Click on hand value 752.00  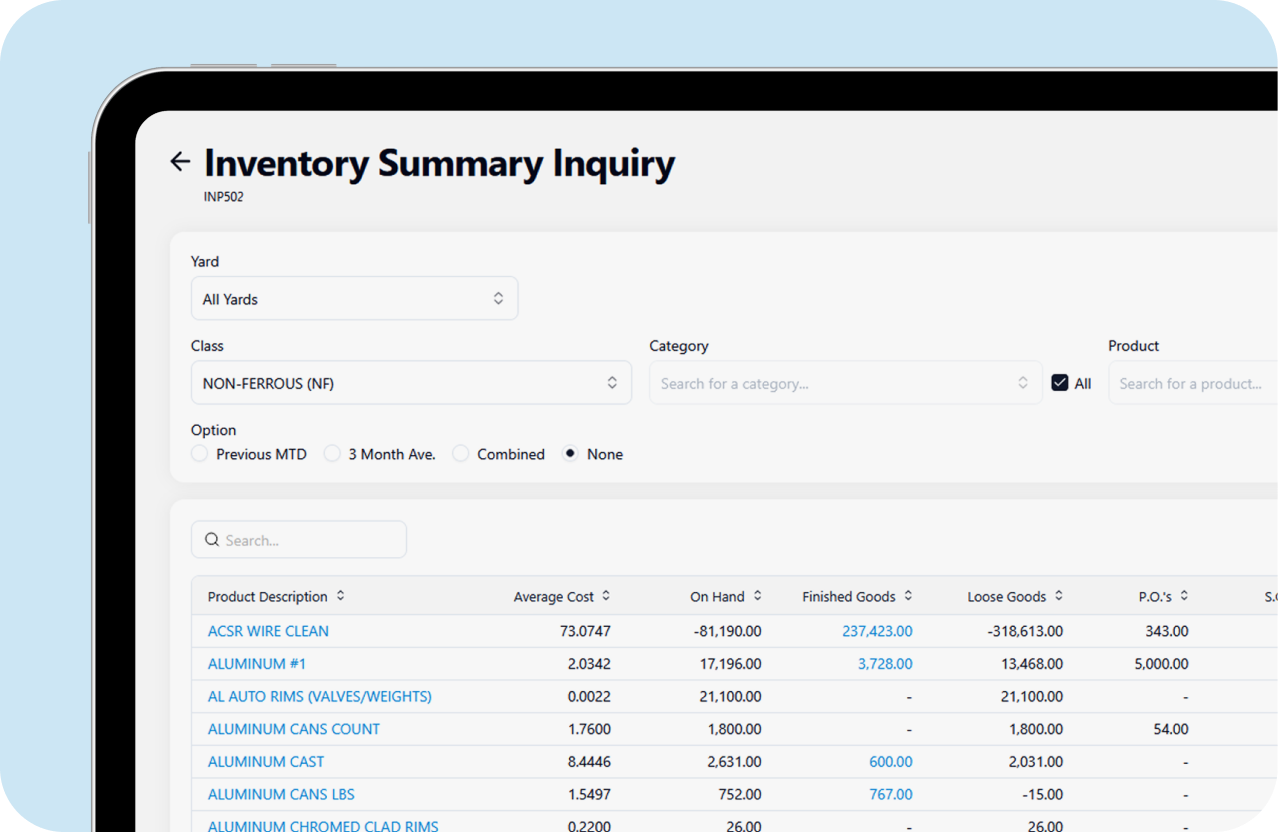(x=740, y=794)
